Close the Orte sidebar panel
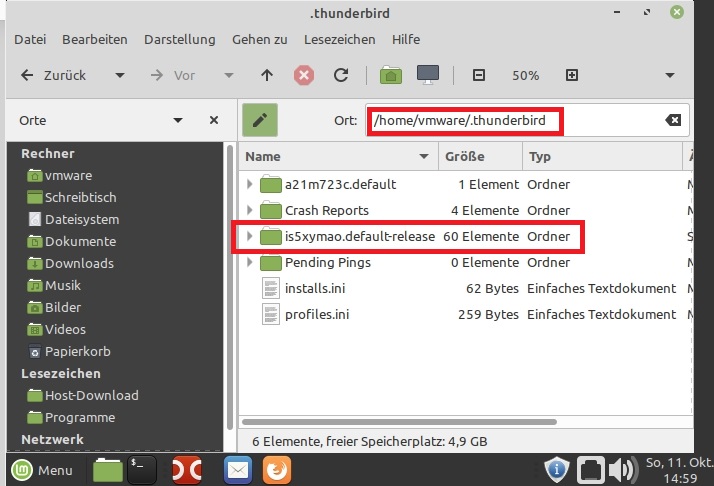This screenshot has height=486, width=714. [x=214, y=120]
